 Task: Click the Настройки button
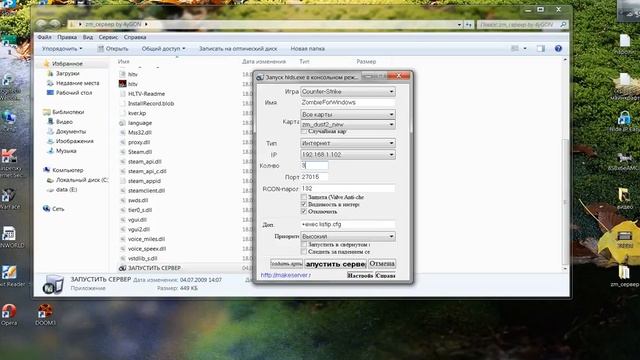360,276
